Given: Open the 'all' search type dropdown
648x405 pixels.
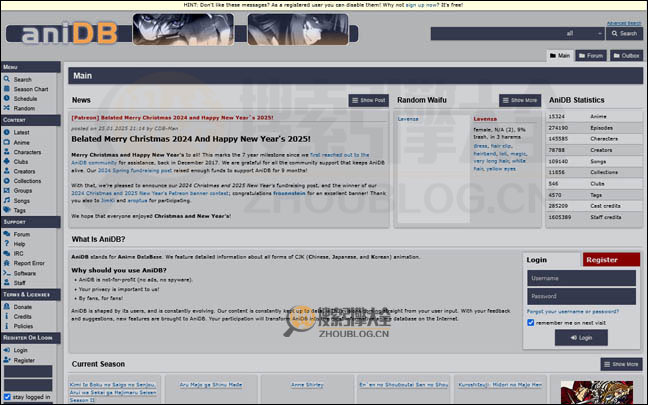Looking at the screenshot, I should coord(583,33).
